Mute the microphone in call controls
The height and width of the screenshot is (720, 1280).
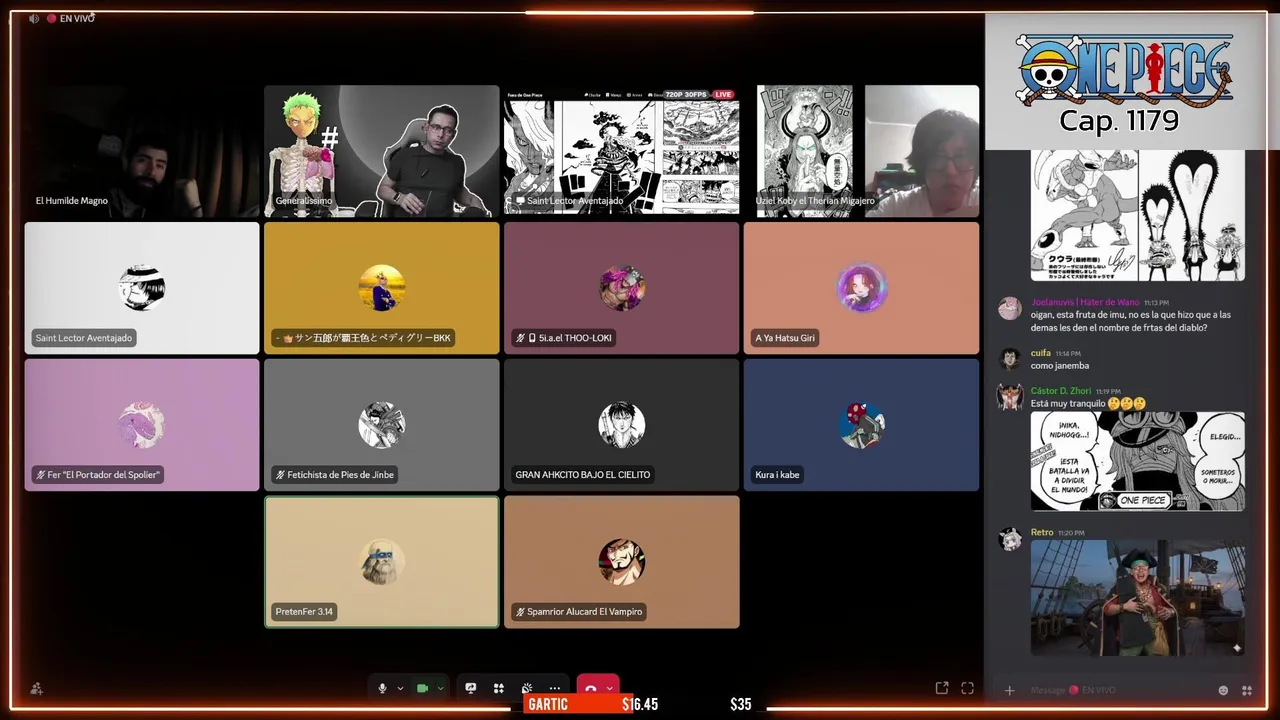coord(382,688)
